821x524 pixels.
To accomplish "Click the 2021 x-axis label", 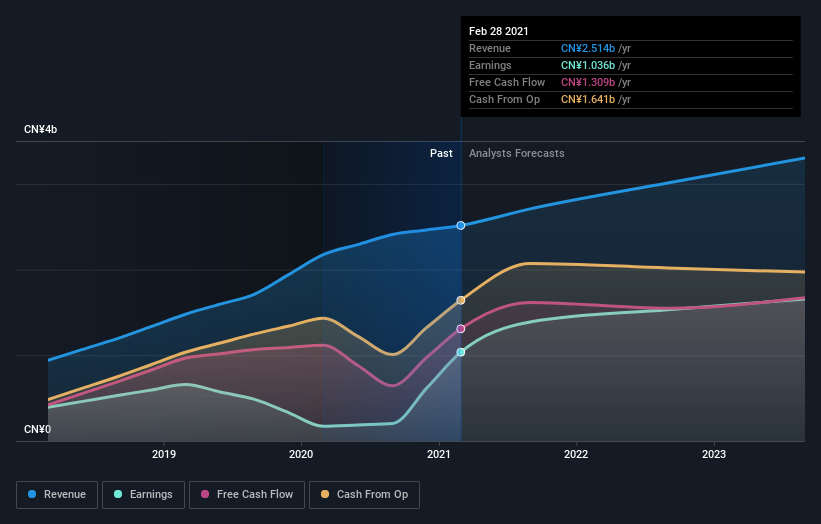I will 439,454.
